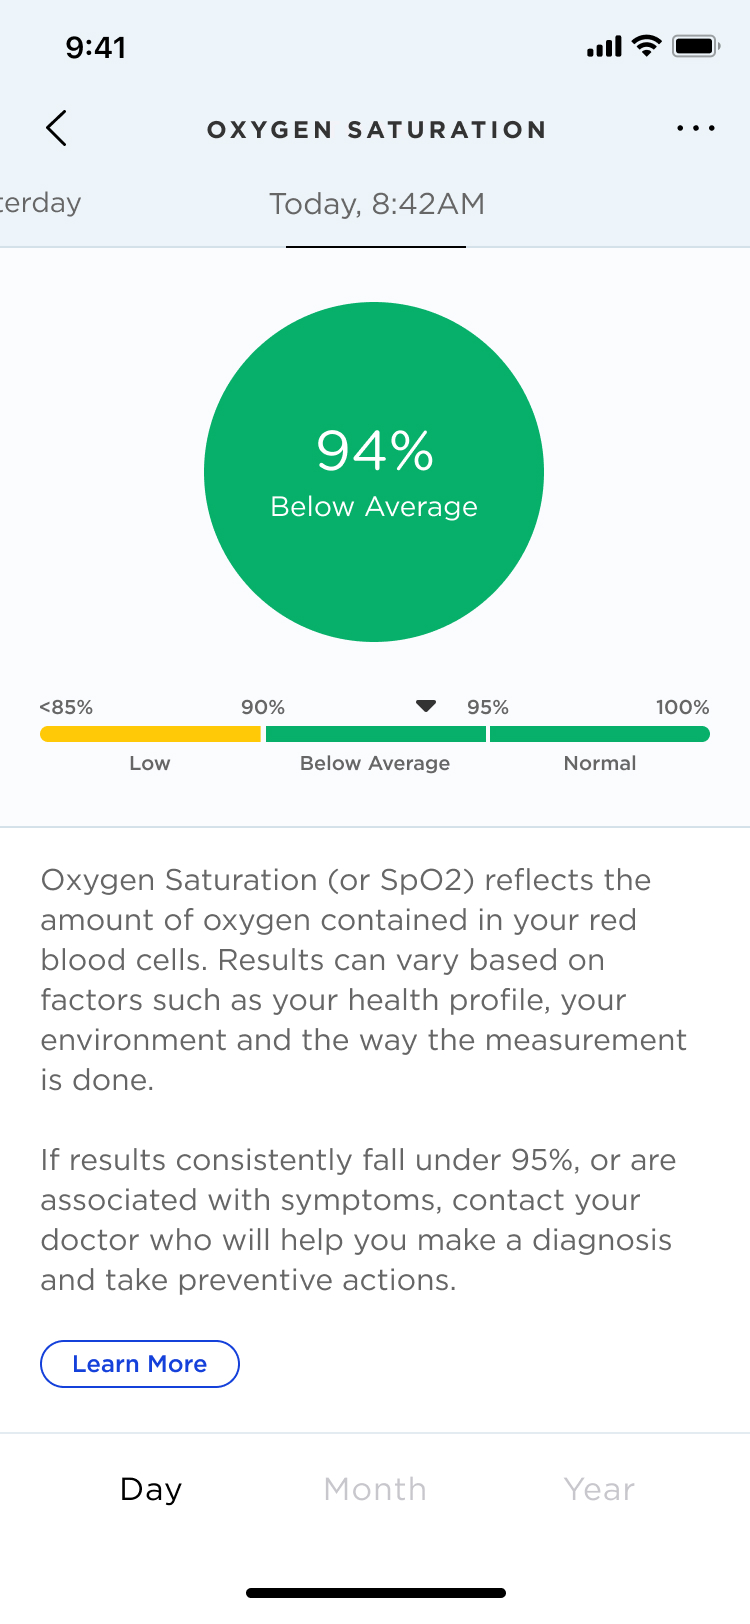Select the Today, 8:42AM reading tab
The height and width of the screenshot is (1624, 750).
coord(376,204)
